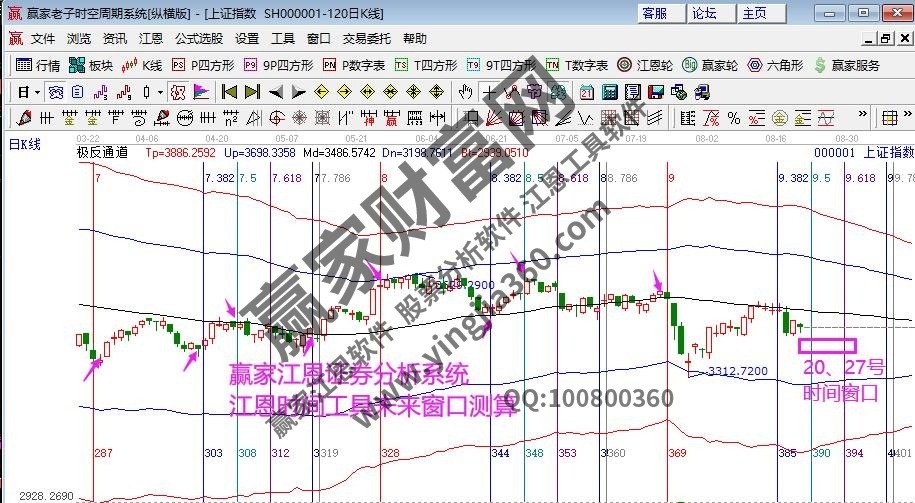The image size is (915, 503).
Task: Toggle the crosshair cursor tool
Action: (x=489, y=92)
